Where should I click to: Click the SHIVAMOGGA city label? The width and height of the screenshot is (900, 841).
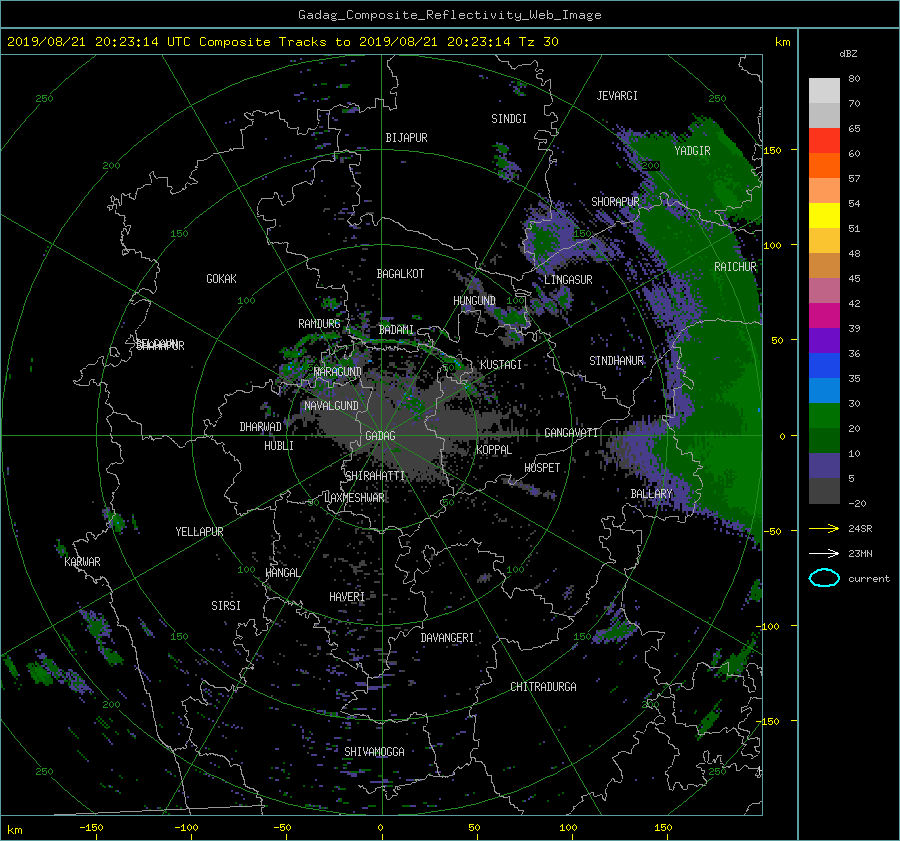(374, 751)
